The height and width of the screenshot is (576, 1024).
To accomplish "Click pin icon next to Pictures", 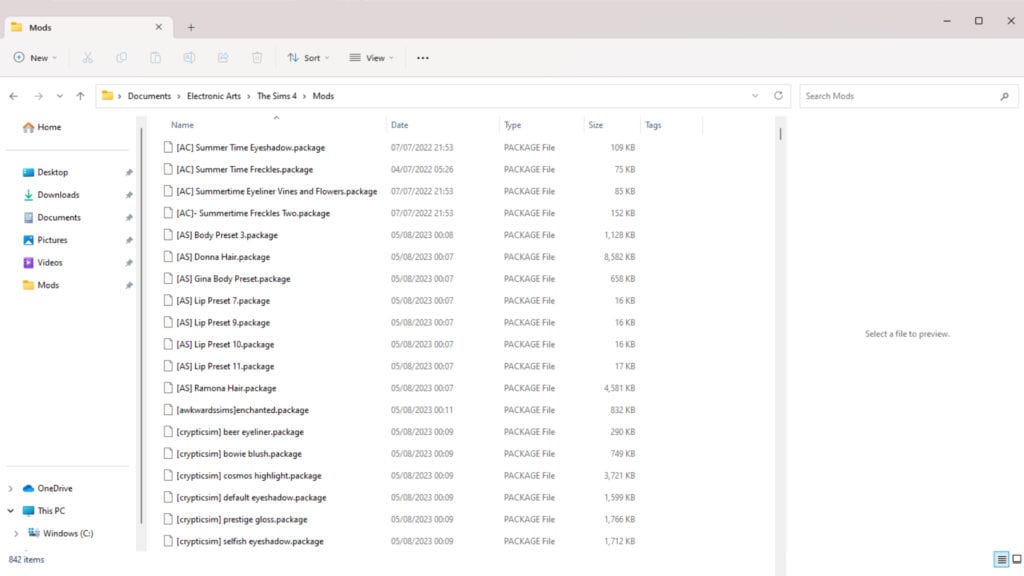I will 129,240.
